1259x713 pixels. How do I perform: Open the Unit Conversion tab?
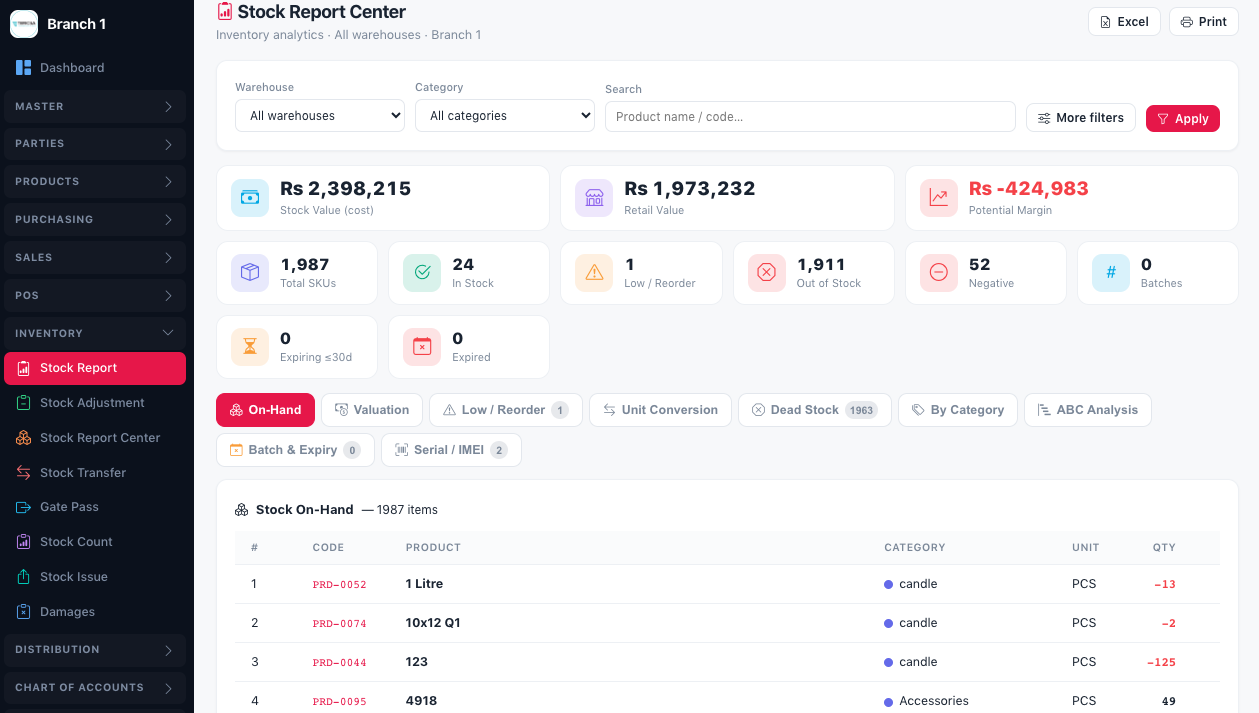(x=660, y=410)
